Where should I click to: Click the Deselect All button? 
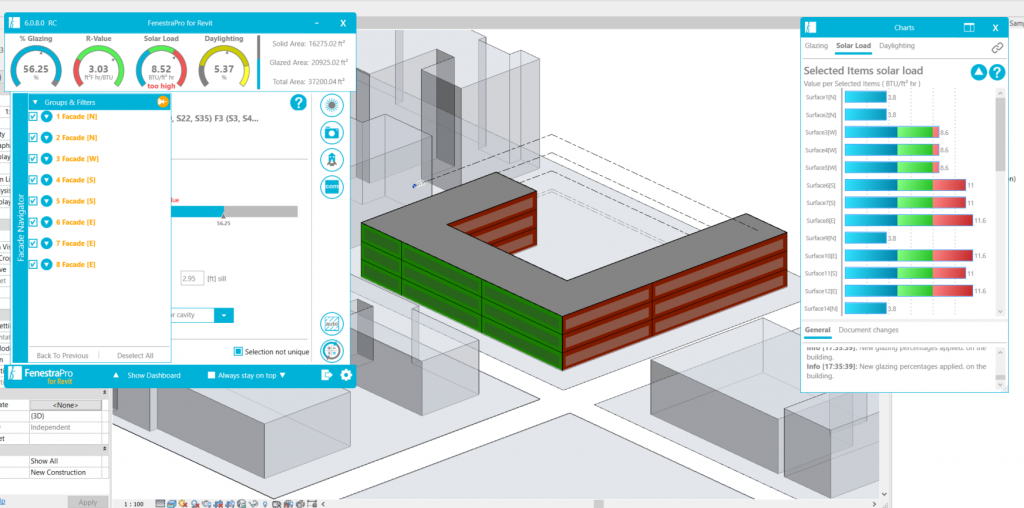(135, 355)
